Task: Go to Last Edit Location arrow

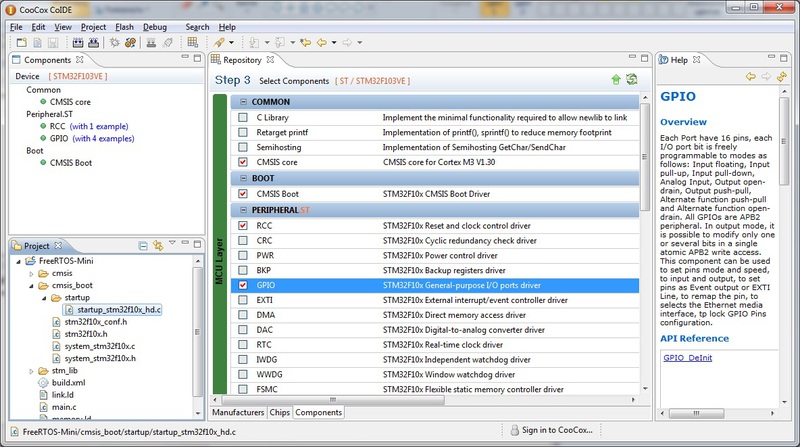Action: tap(306, 42)
